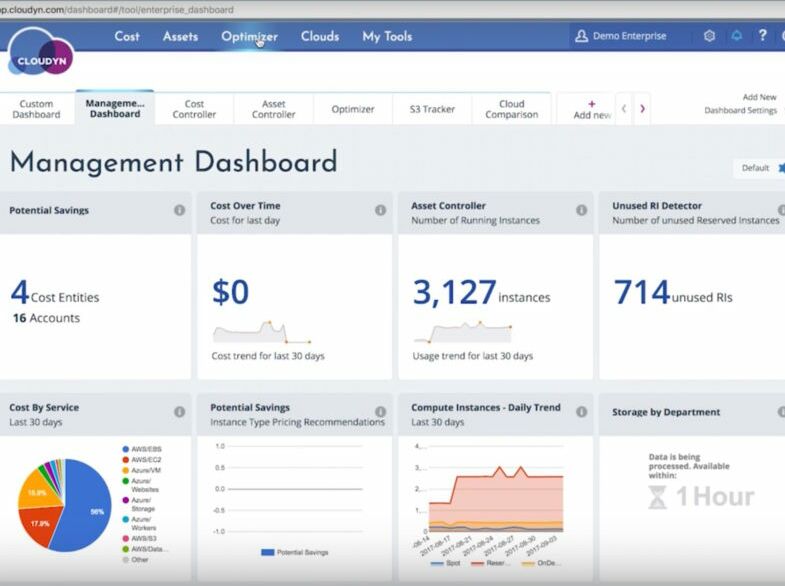This screenshot has width=785, height=586.
Task: Click the Default dashboard button
Action: [759, 168]
